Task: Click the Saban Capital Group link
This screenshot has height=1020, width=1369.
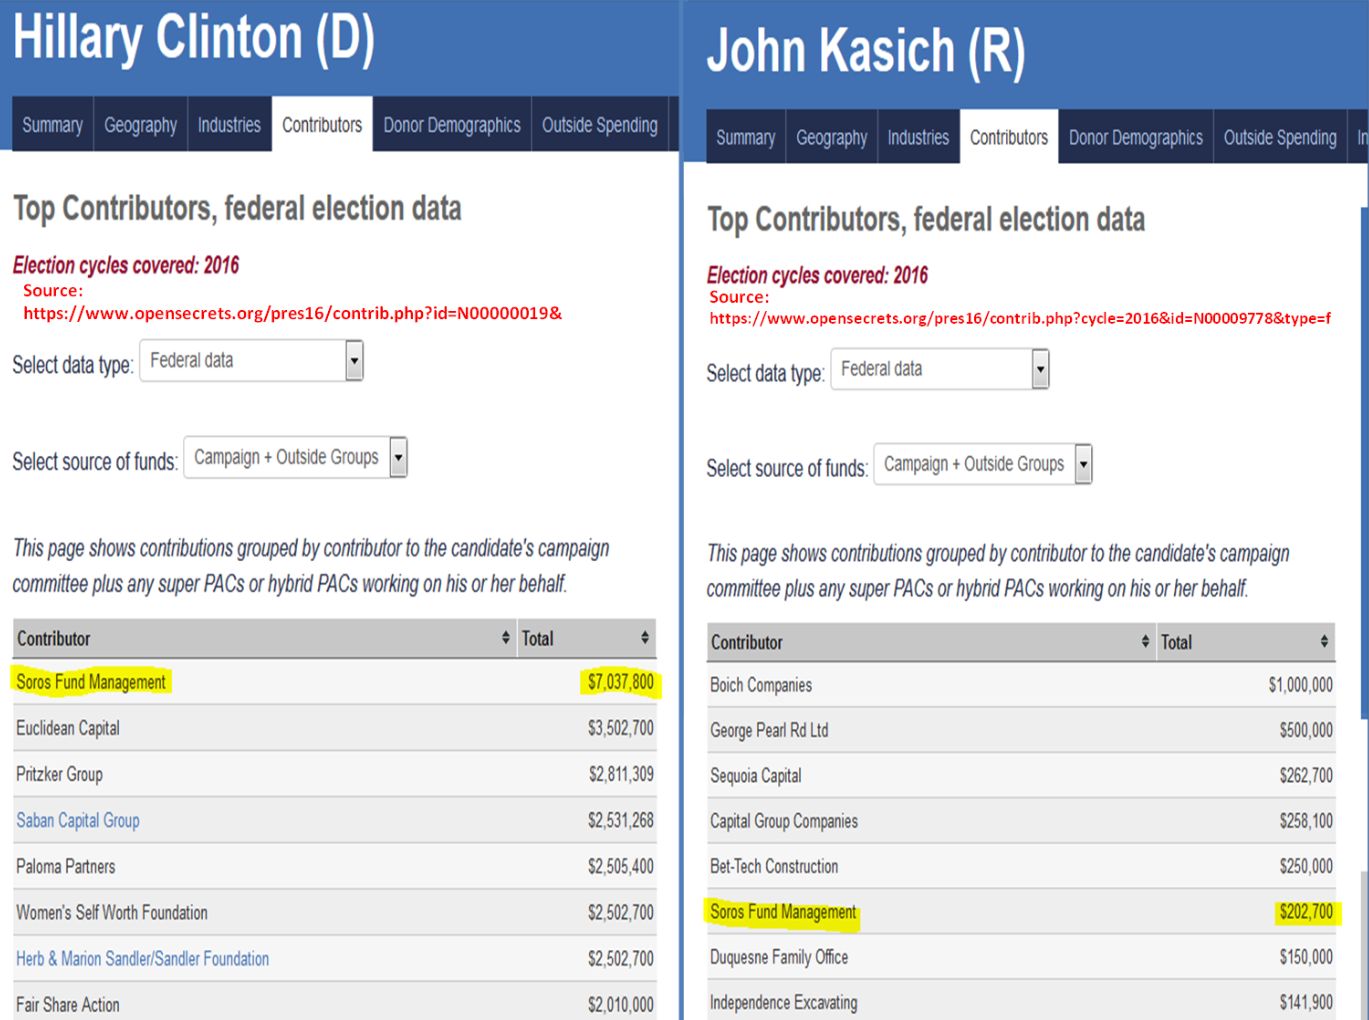Action: (x=78, y=820)
